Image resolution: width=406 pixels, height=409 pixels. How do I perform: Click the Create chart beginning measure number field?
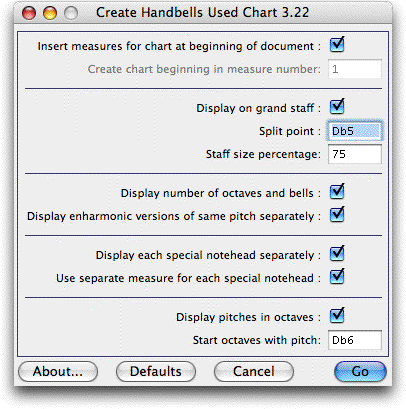(x=355, y=69)
